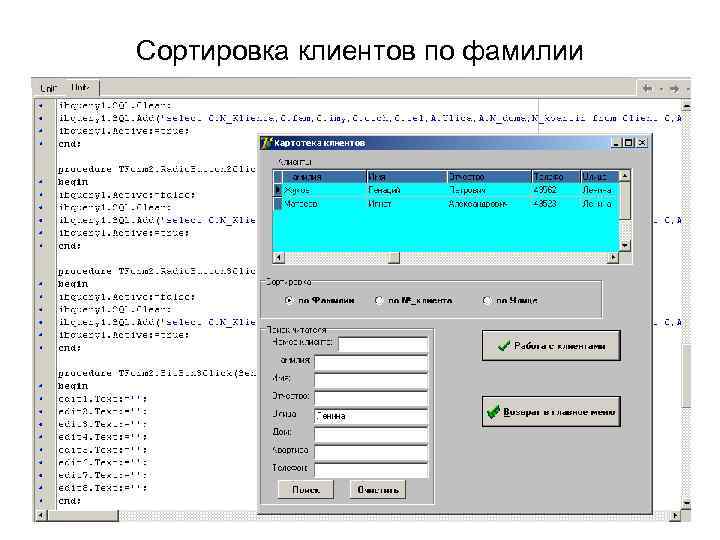720x540 pixels.
Task: Click the Телефон search input field
Action: tap(371, 469)
